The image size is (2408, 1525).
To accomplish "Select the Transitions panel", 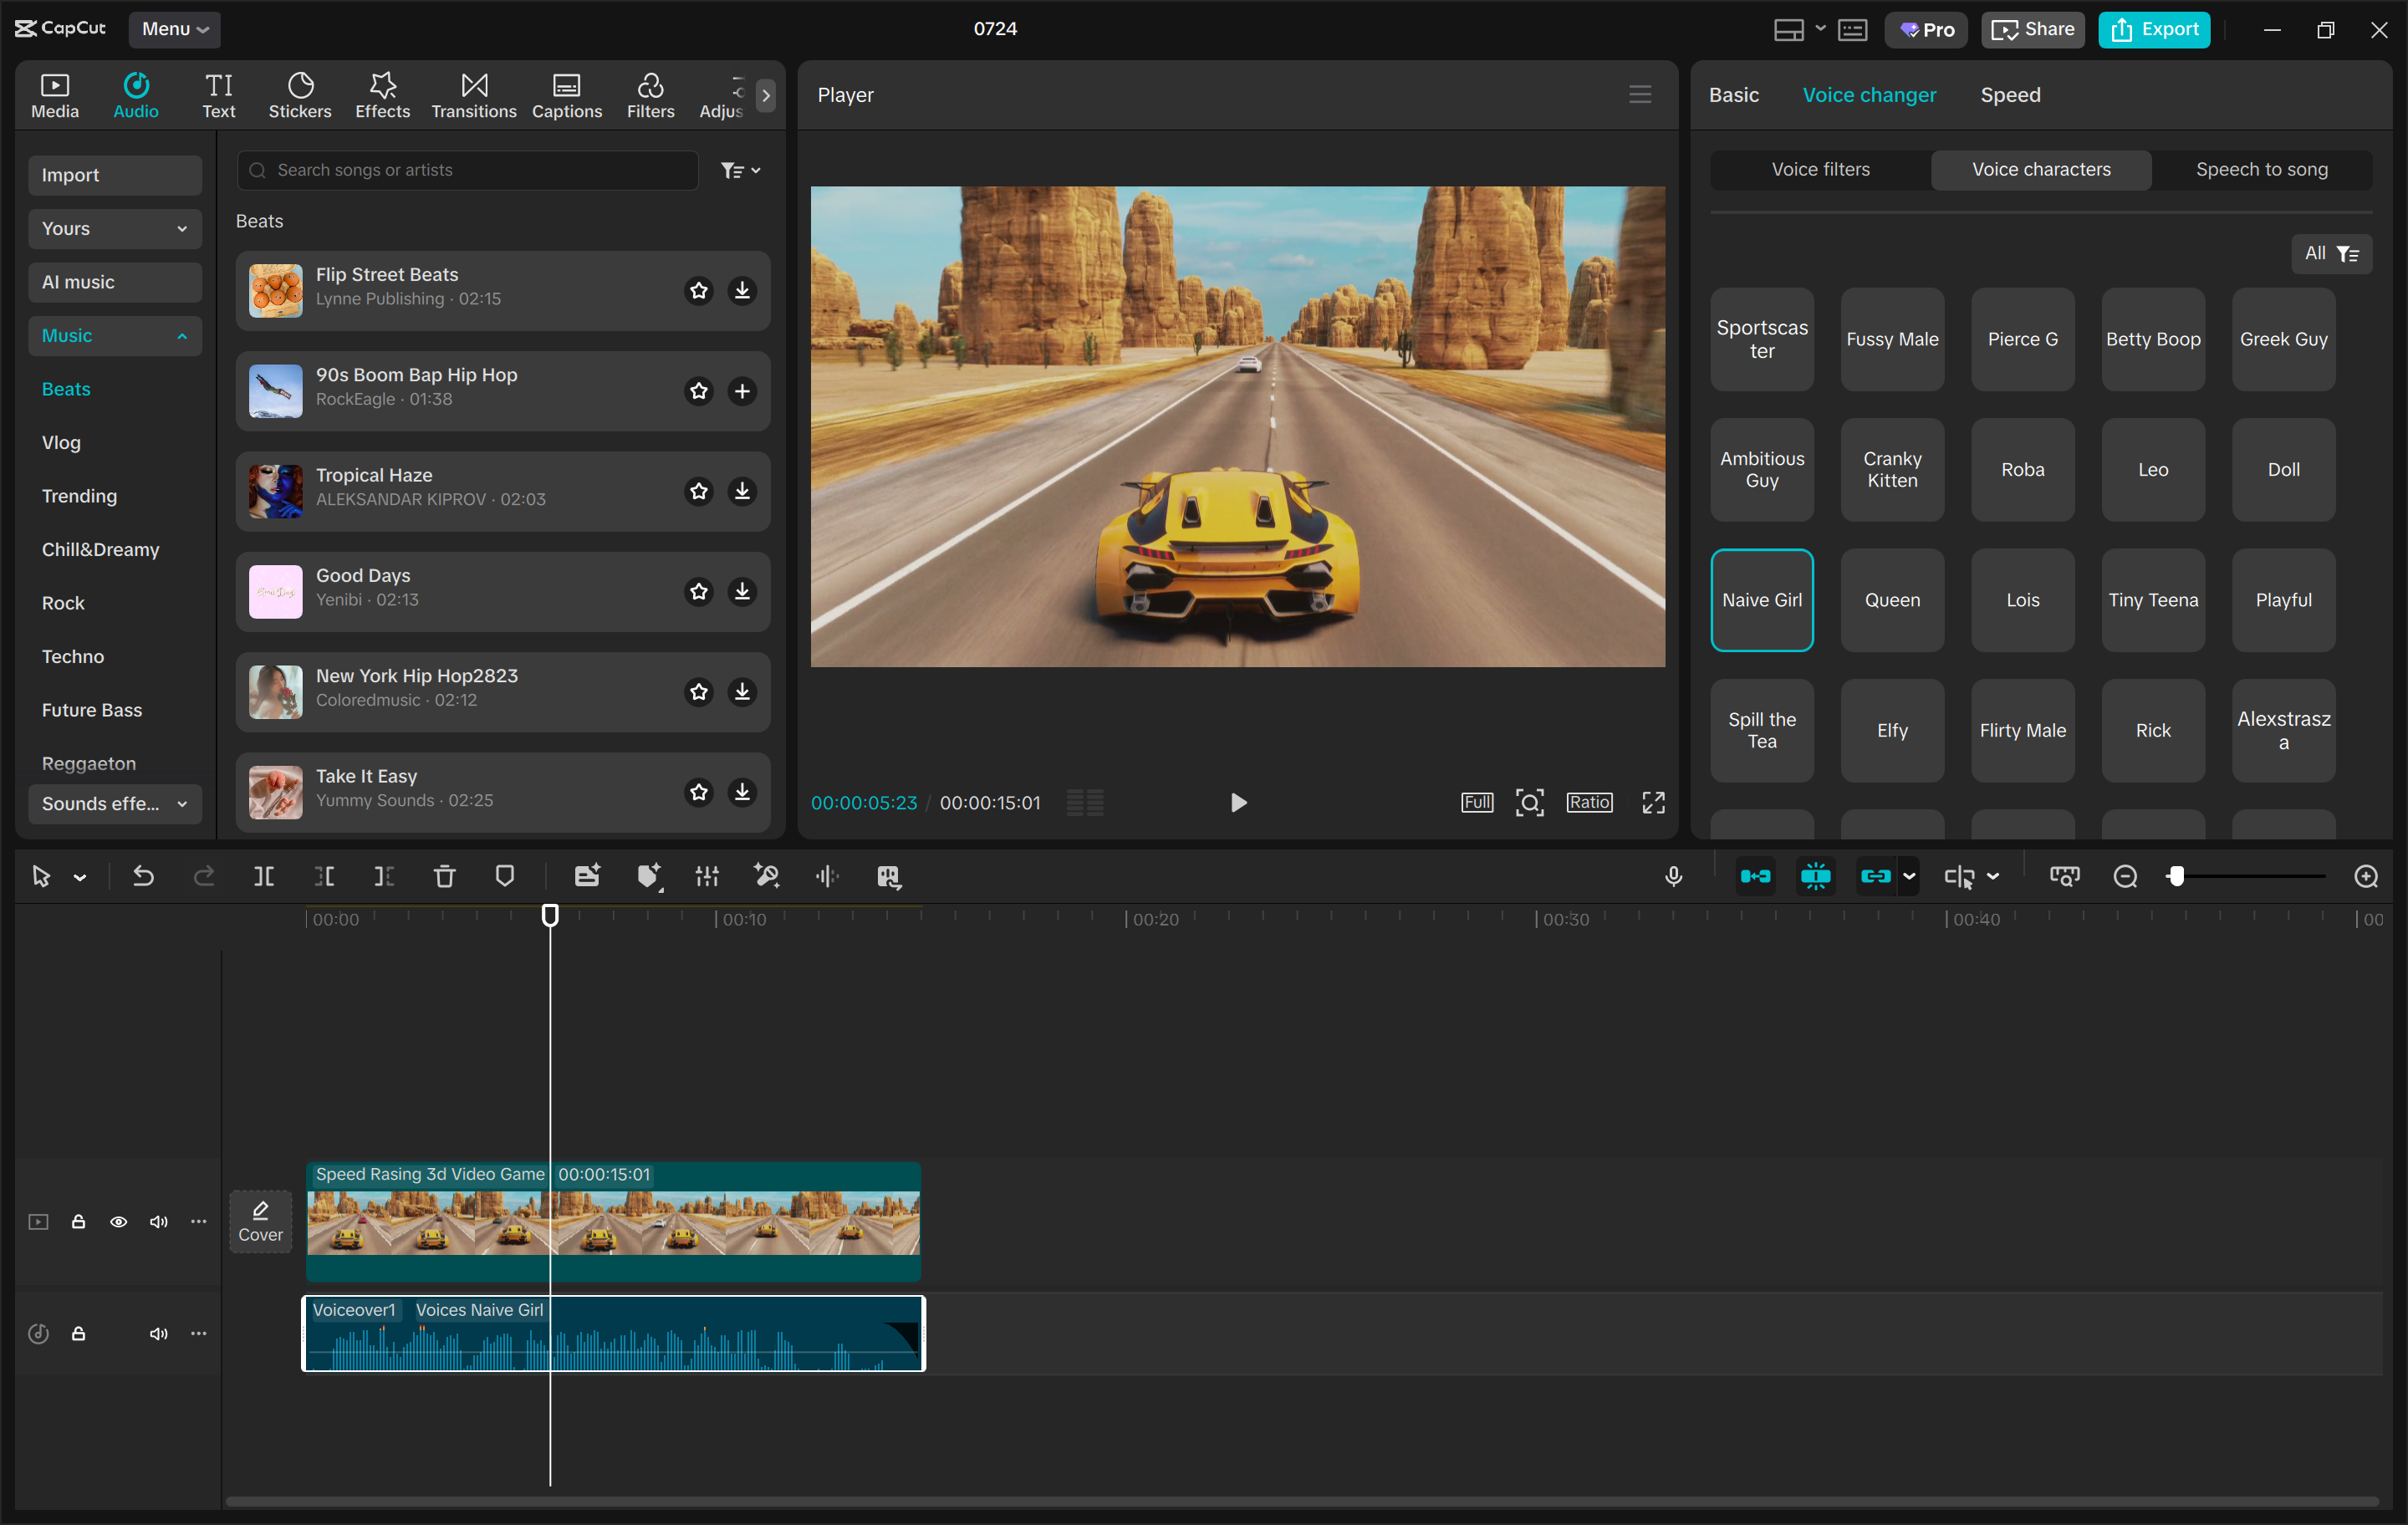I will click(472, 94).
